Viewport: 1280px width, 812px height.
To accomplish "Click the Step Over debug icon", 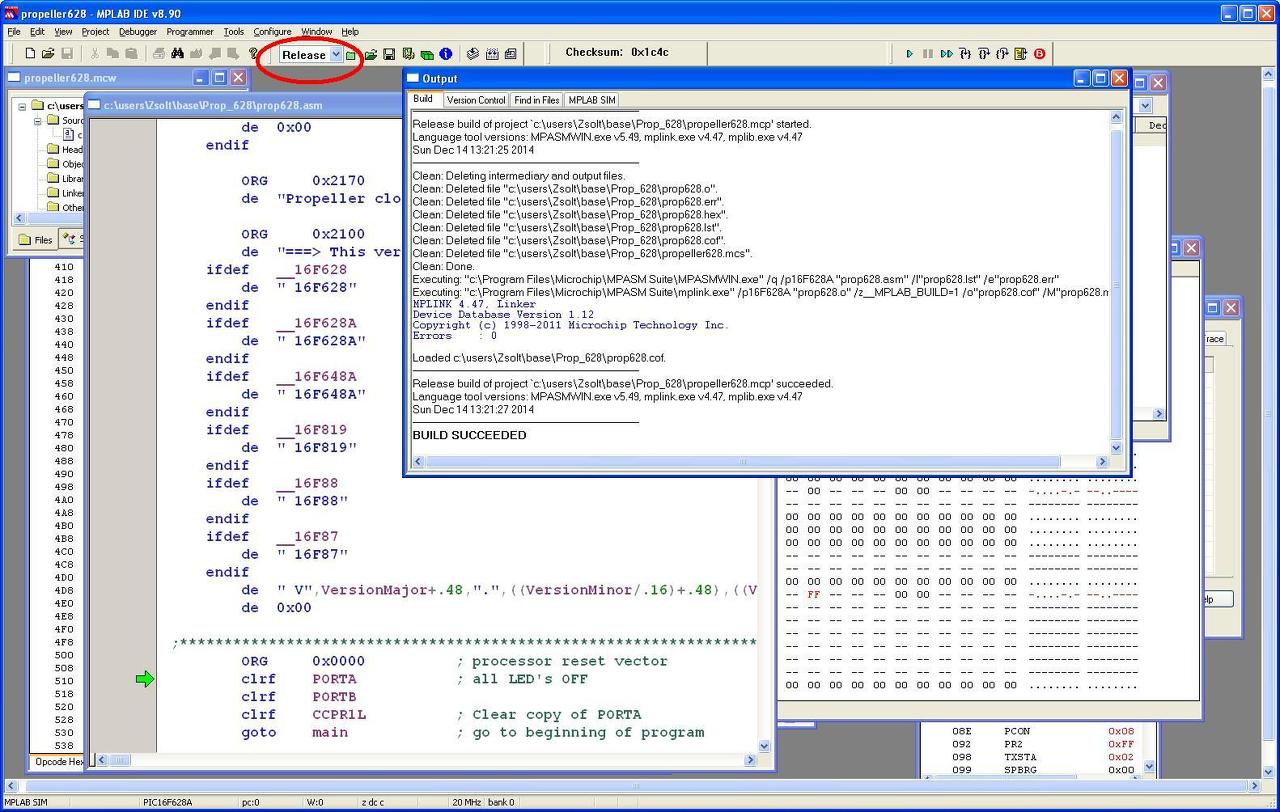I will click(x=984, y=54).
